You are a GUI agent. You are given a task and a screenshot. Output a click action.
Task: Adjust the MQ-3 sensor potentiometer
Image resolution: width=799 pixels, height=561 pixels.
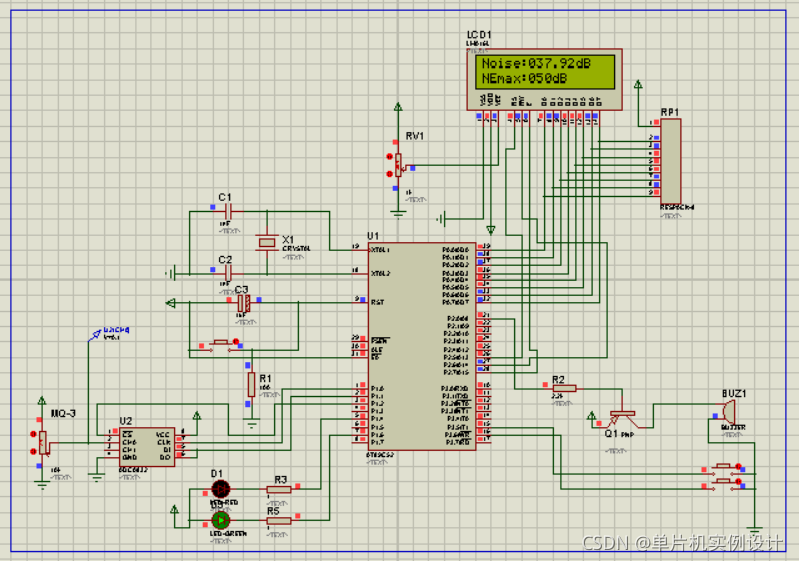click(44, 443)
